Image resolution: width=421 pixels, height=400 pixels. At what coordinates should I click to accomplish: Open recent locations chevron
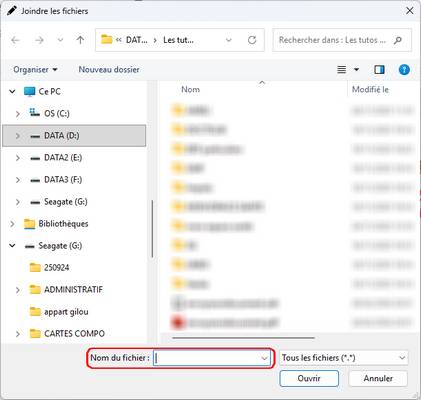(60, 40)
